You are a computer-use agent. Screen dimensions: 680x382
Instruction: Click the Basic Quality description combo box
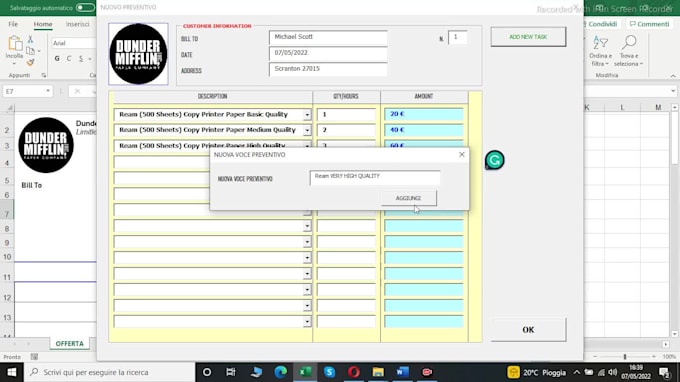[x=212, y=114]
